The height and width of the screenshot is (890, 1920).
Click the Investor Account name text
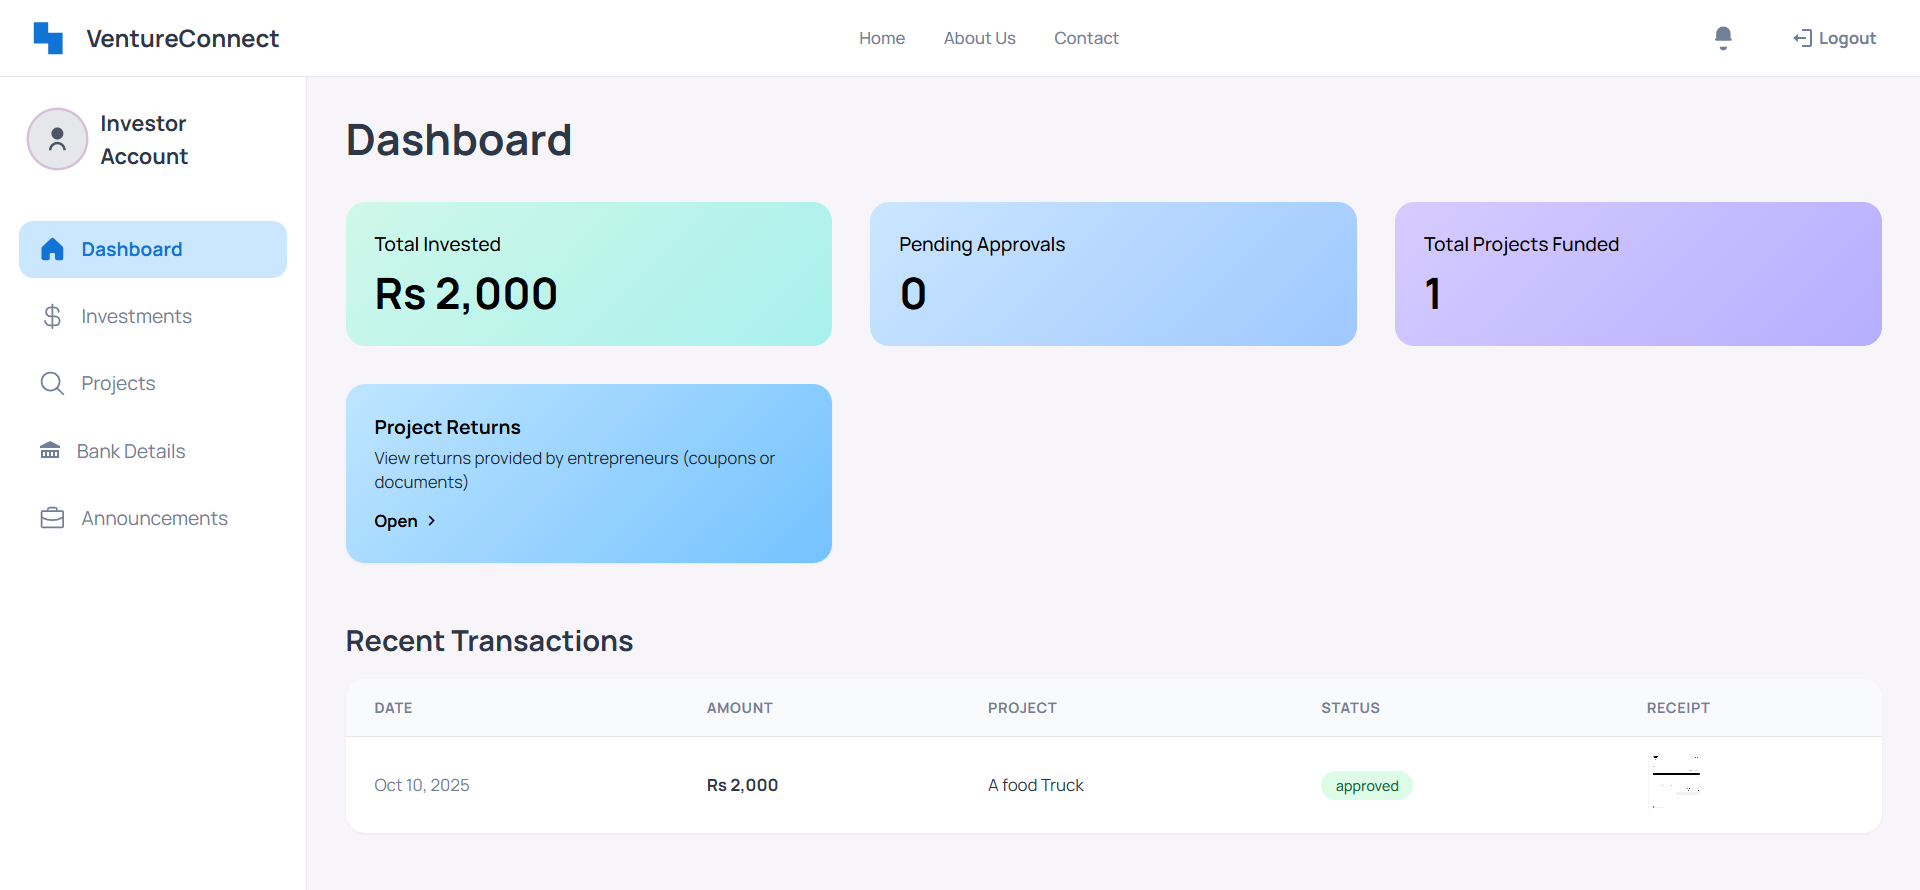144,140
